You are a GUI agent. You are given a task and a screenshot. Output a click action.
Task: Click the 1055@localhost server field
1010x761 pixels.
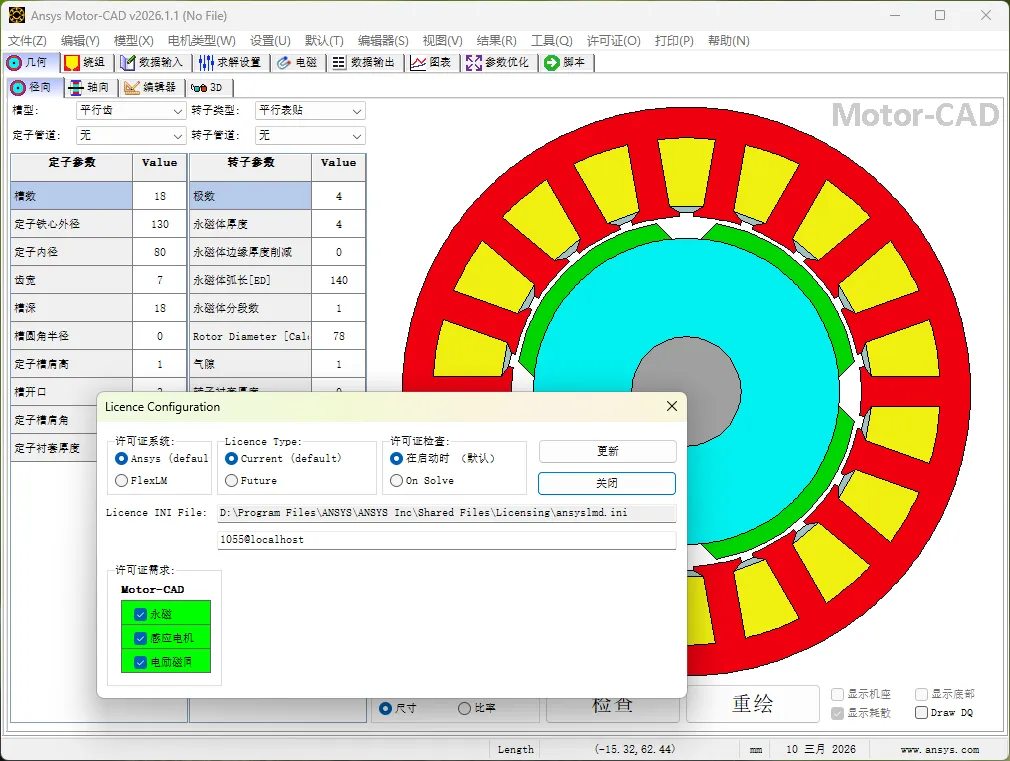click(447, 540)
